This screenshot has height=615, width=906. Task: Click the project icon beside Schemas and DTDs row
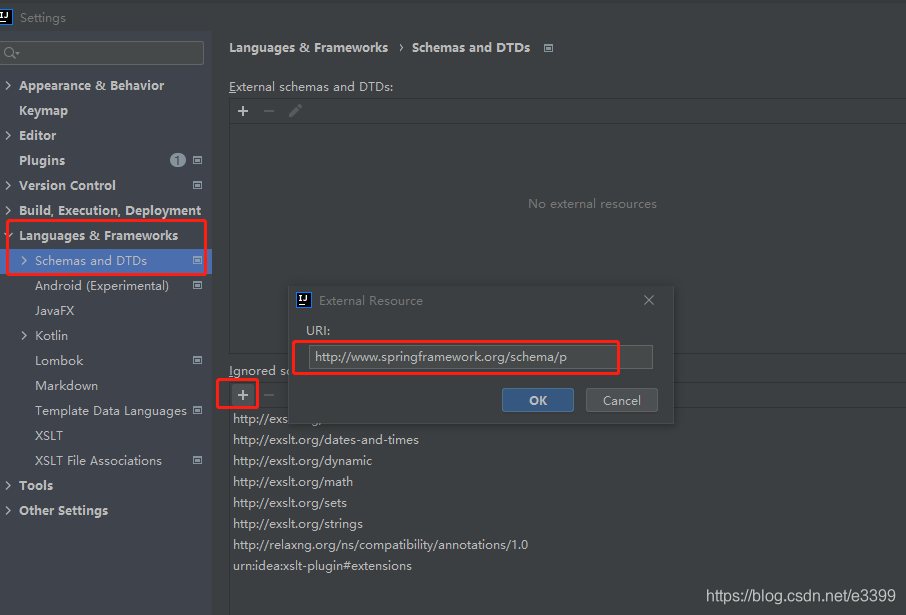pos(198,260)
